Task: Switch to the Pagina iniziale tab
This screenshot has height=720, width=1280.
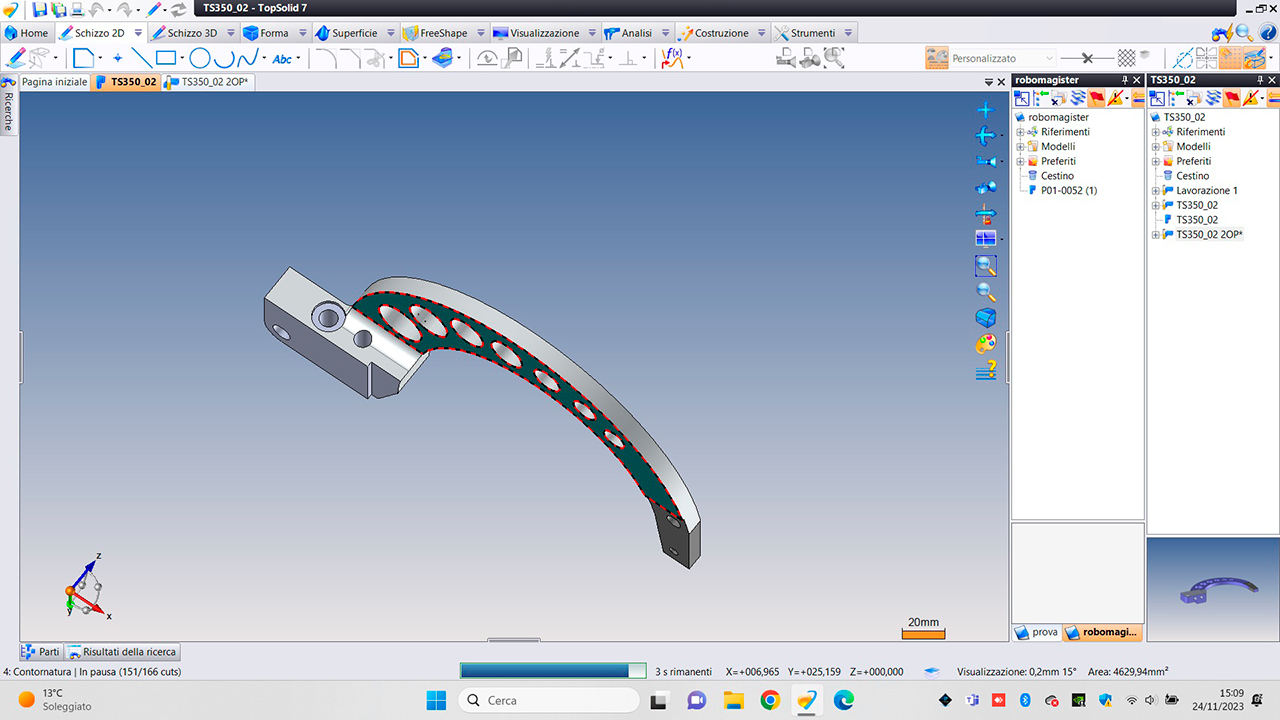Action: pyautogui.click(x=54, y=82)
